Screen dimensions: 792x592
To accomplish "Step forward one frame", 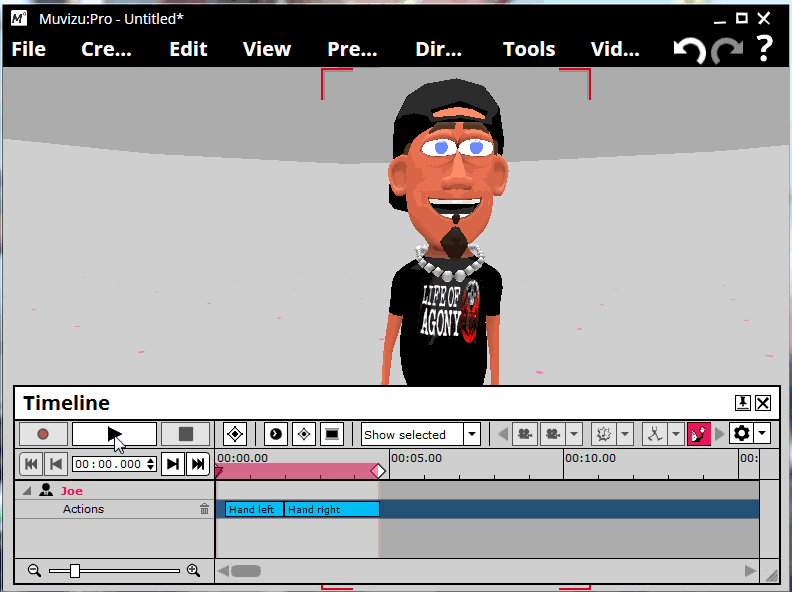I will pos(173,464).
